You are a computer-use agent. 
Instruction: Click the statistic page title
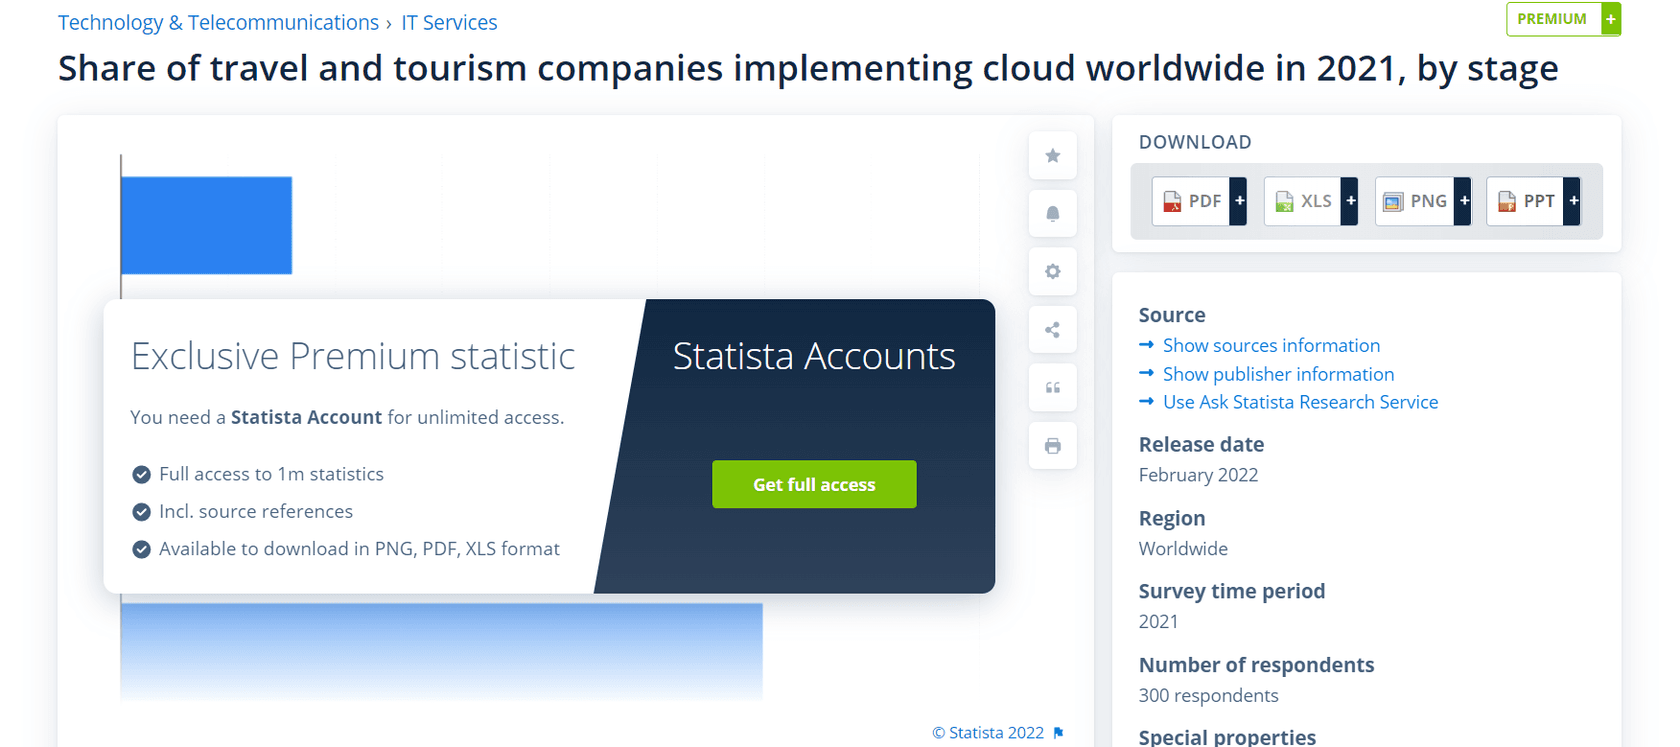pos(808,68)
